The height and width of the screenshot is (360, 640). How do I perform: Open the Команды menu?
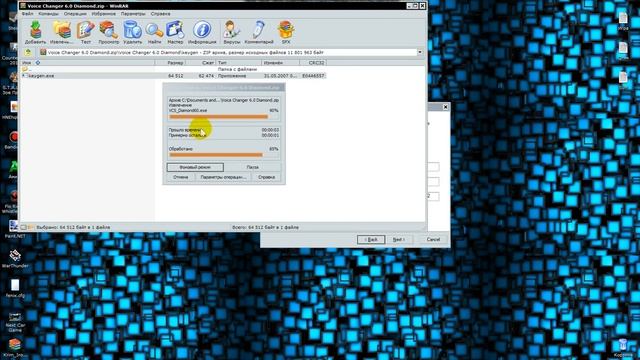click(x=49, y=14)
